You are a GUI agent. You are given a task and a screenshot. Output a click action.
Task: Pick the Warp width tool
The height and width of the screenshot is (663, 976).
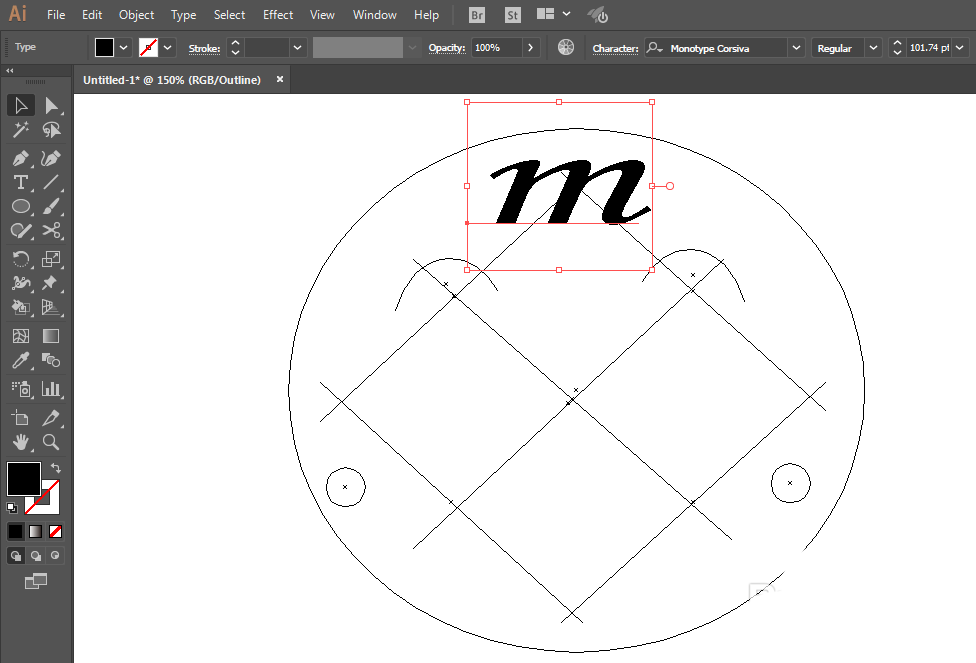21,283
